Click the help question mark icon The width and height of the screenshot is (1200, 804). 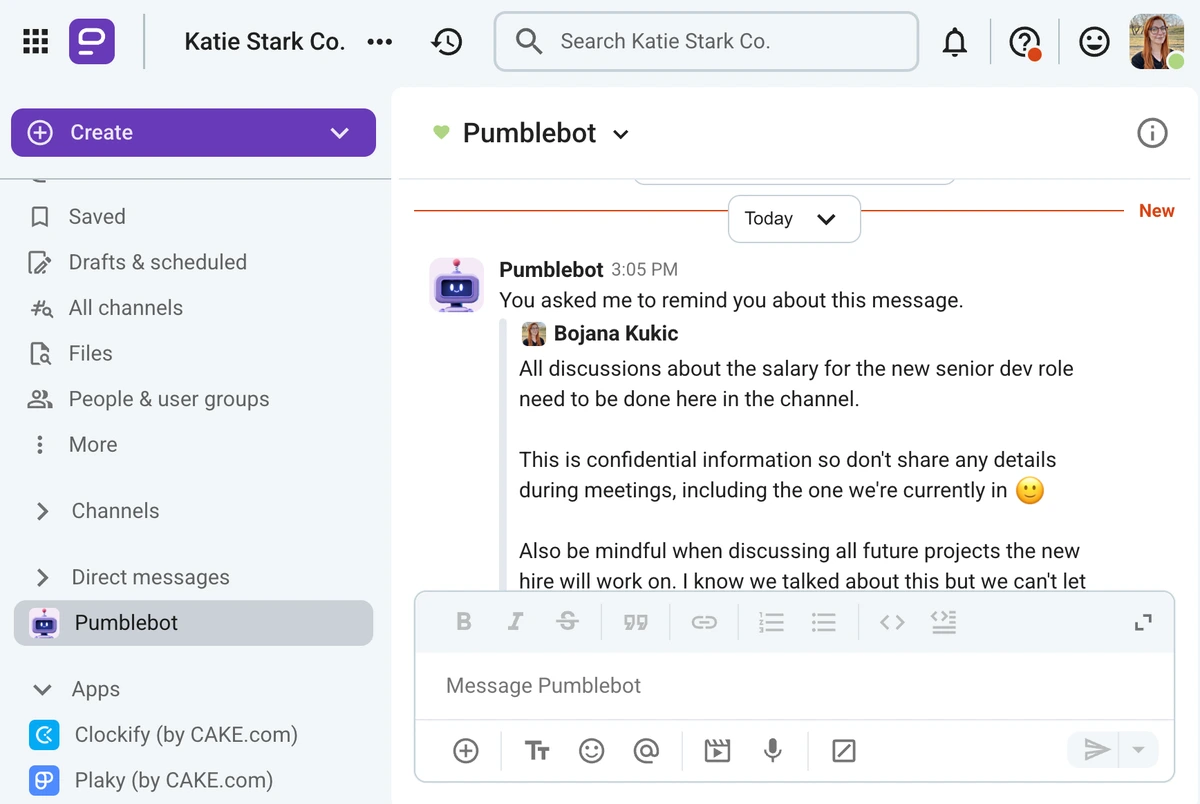coord(1022,41)
